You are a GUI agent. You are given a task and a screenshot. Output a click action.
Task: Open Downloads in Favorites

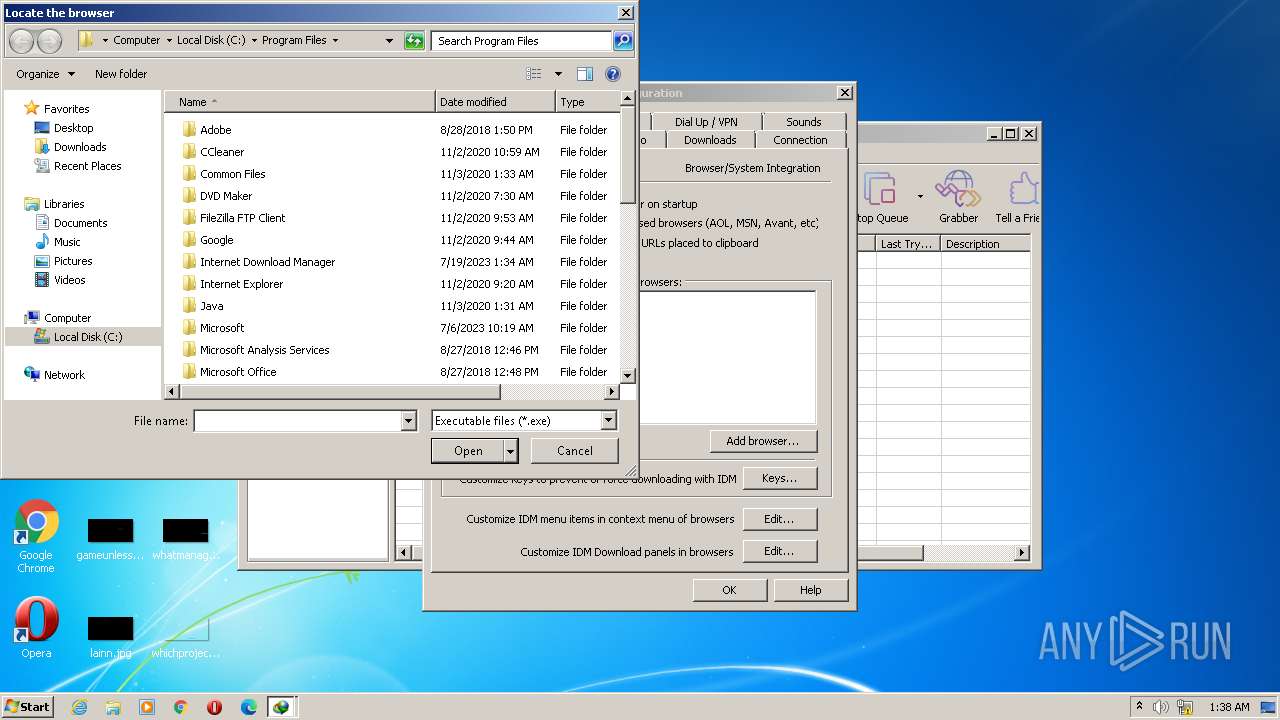(x=80, y=147)
